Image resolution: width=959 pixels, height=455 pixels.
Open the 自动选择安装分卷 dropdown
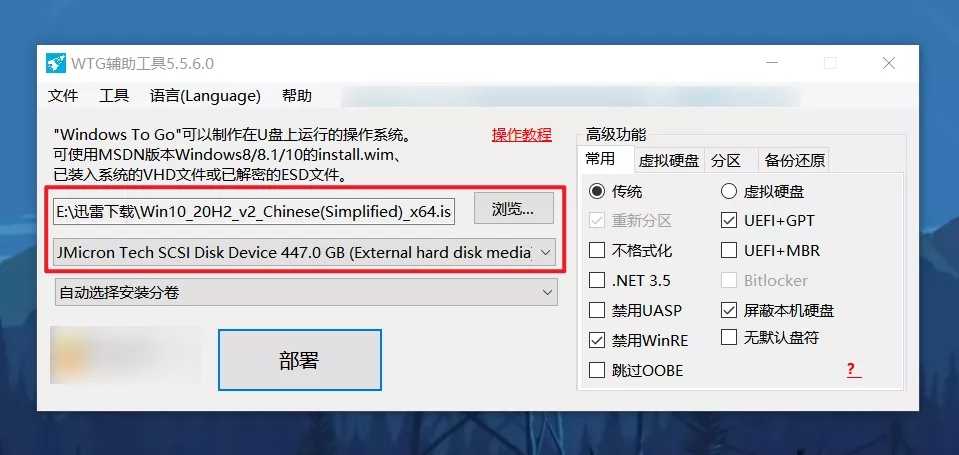[x=305, y=292]
